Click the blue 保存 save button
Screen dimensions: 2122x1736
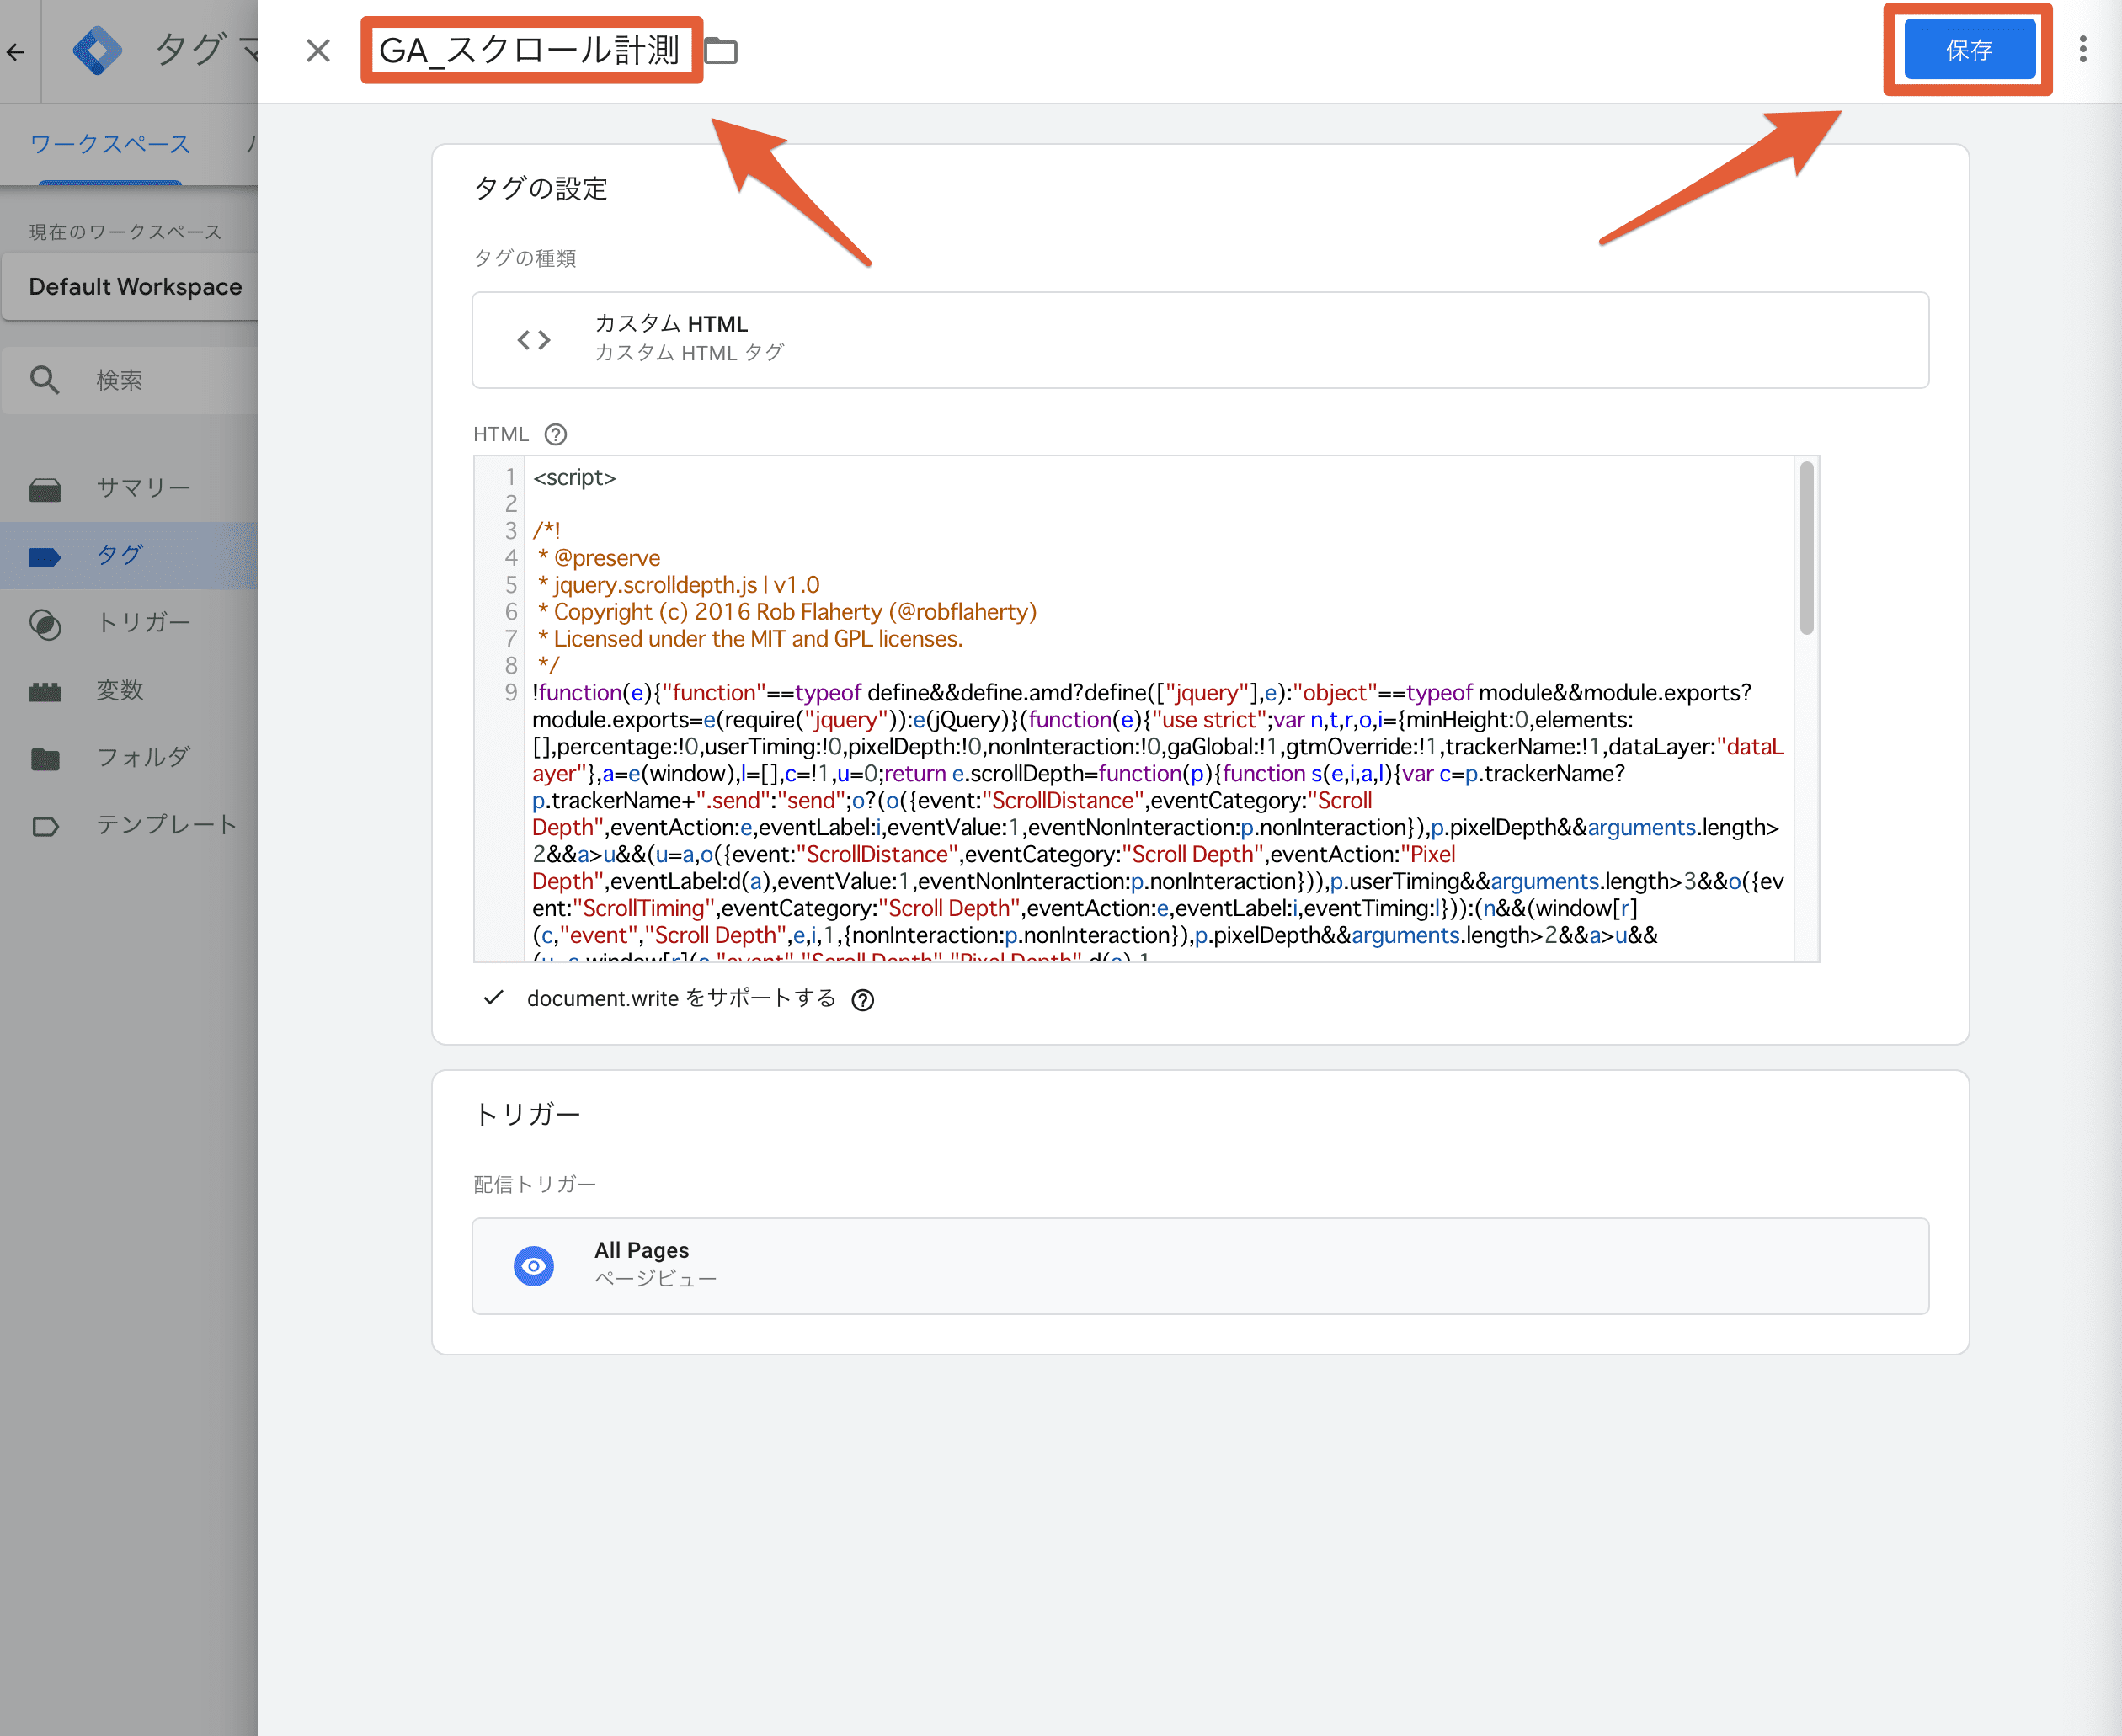pos(1968,50)
